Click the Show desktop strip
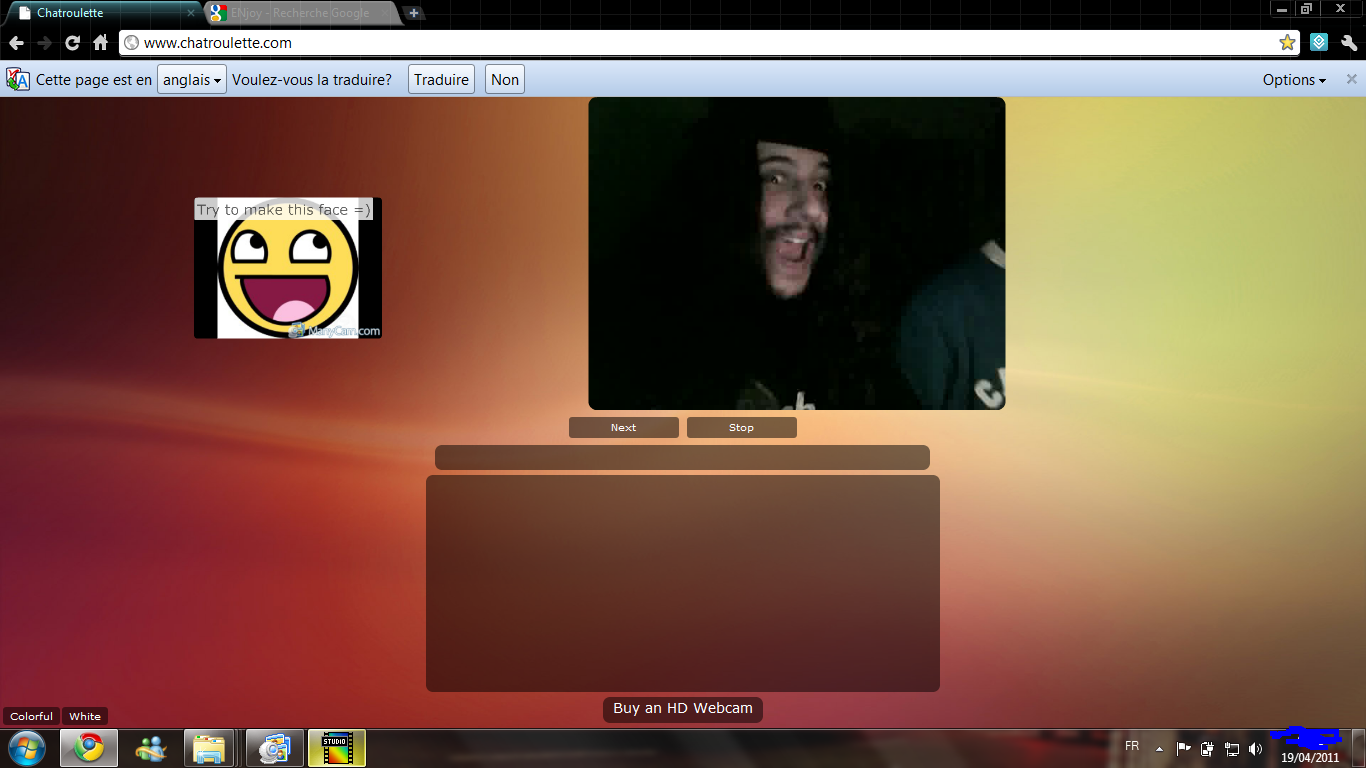Image resolution: width=1366 pixels, height=768 pixels. (1359, 748)
